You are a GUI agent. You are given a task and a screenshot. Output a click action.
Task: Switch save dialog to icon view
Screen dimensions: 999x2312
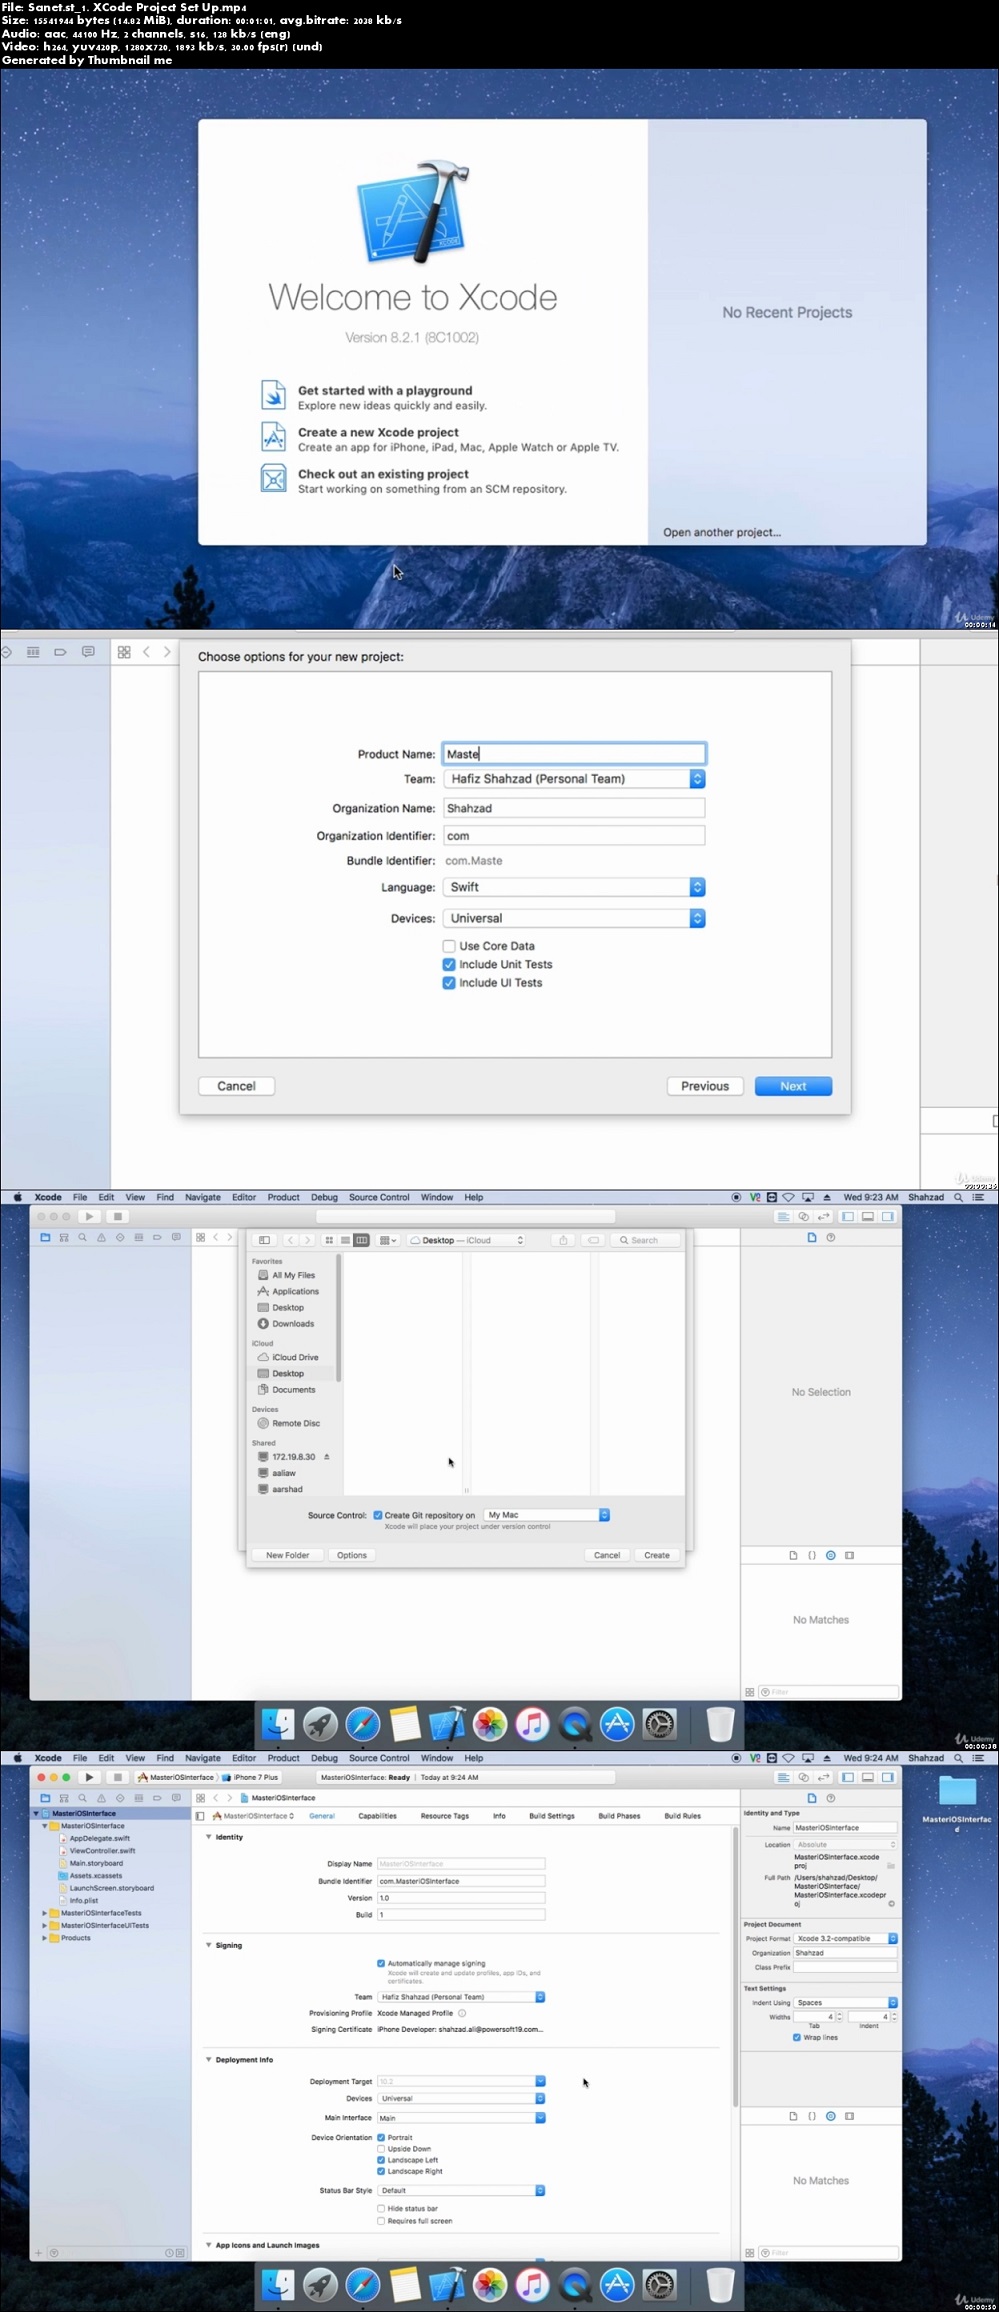pyautogui.click(x=329, y=1240)
